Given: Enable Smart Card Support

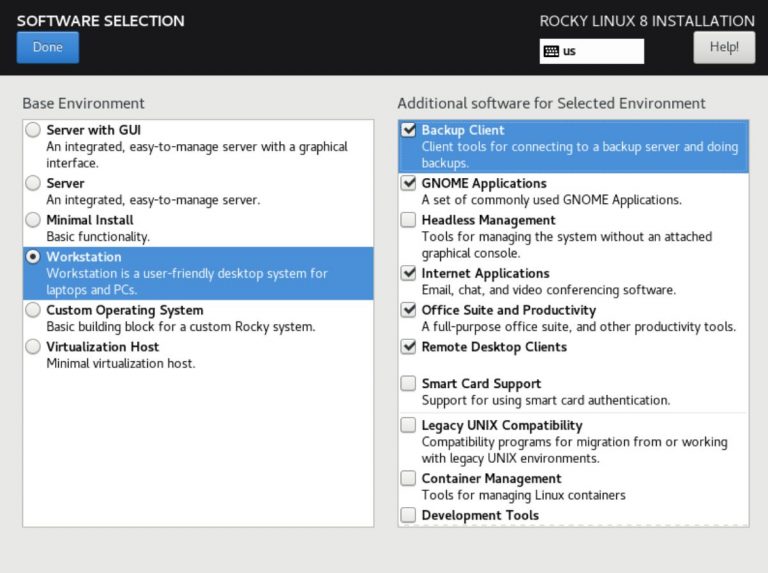Looking at the screenshot, I should pos(408,383).
